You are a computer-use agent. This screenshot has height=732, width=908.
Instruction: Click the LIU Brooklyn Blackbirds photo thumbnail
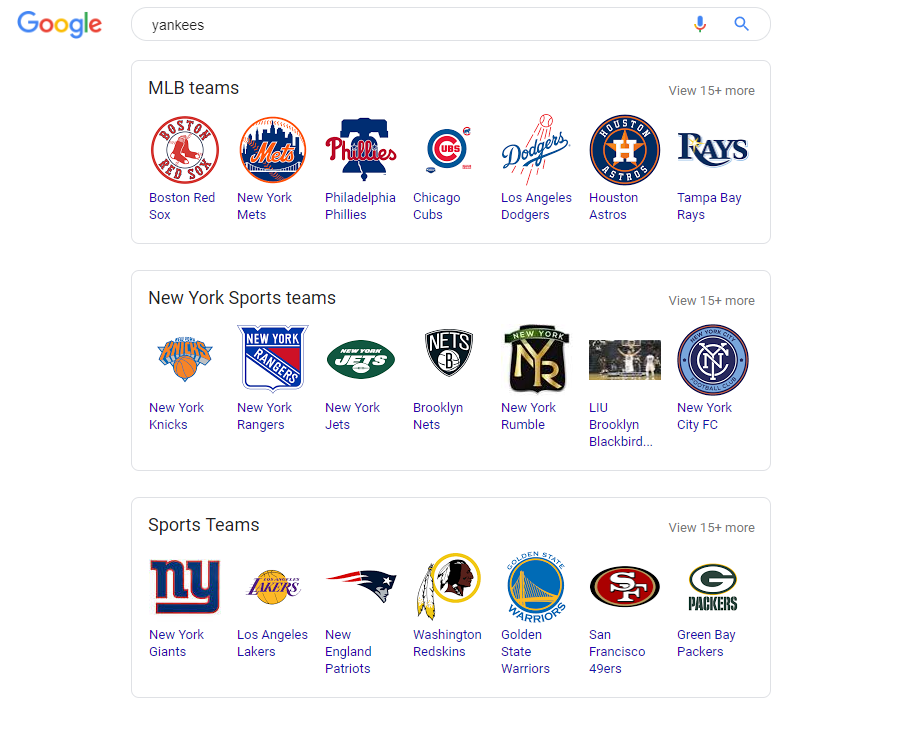point(624,360)
